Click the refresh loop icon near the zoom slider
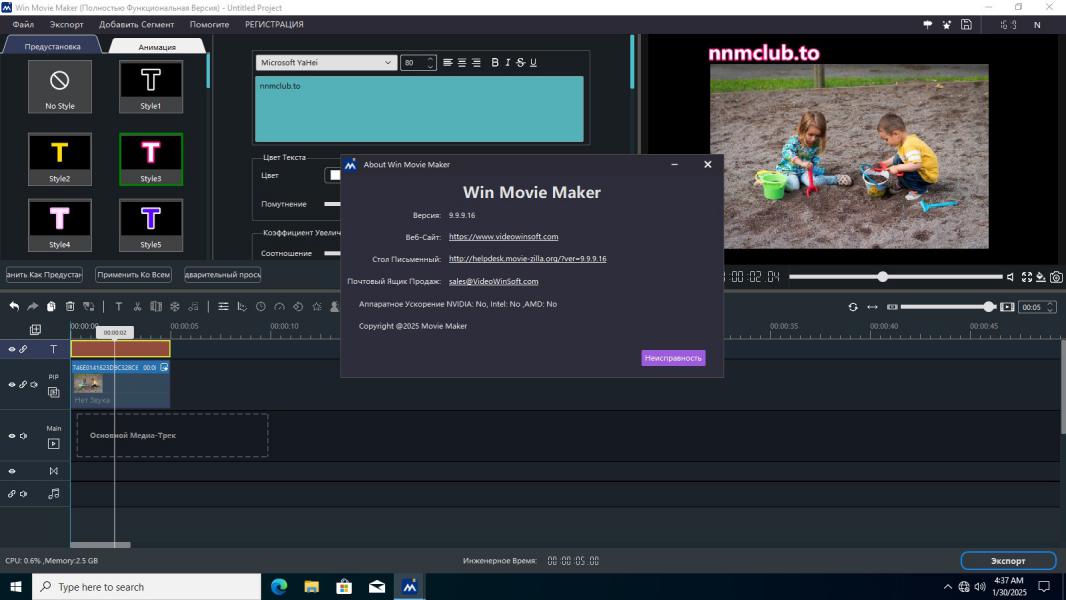 tap(853, 307)
